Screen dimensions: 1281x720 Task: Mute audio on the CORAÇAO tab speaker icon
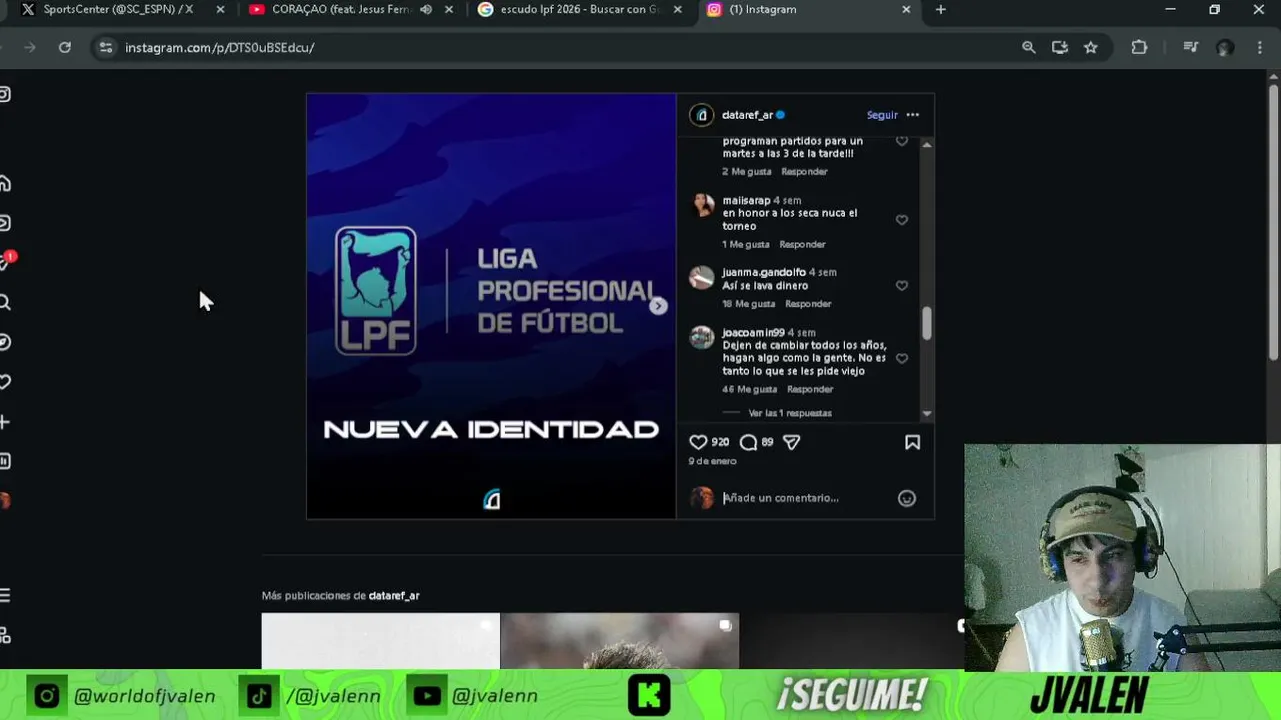(x=426, y=9)
